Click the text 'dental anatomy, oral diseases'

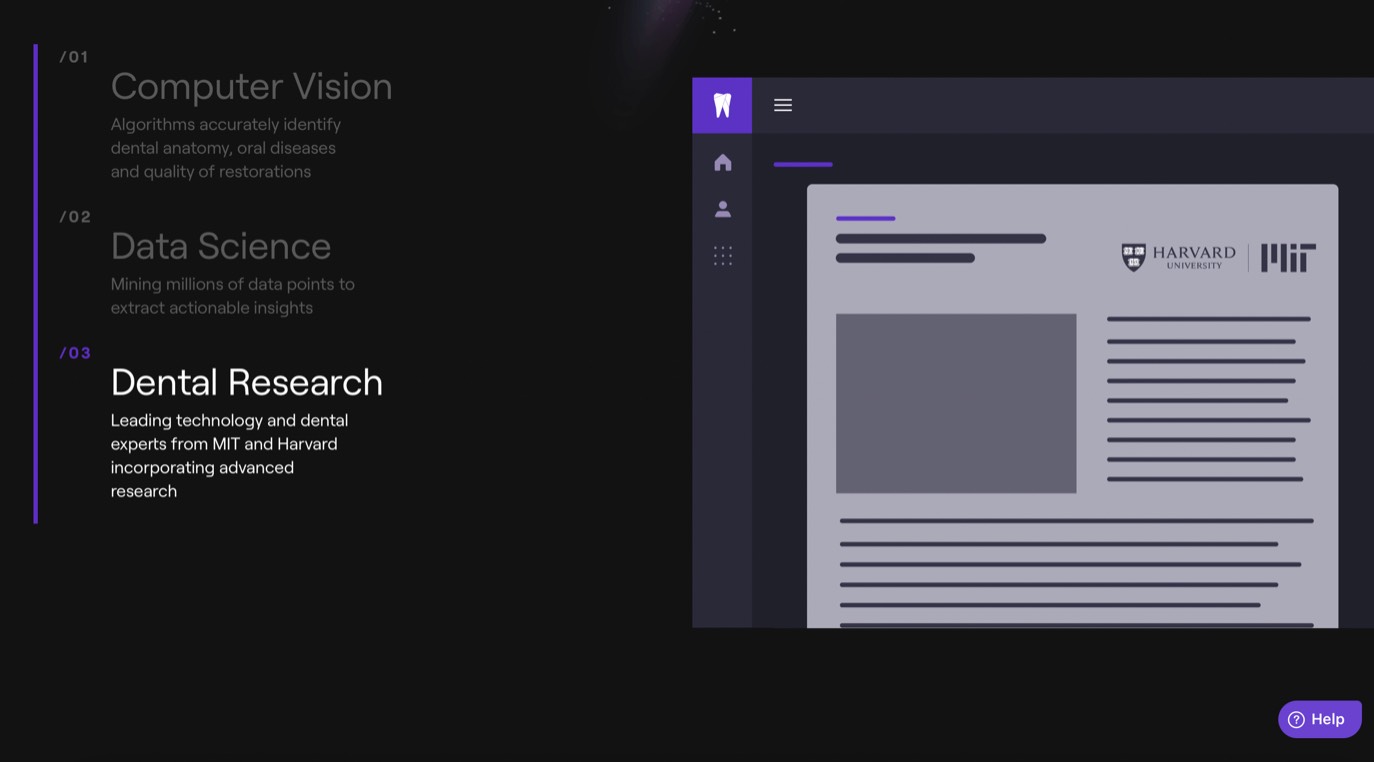[x=223, y=148]
